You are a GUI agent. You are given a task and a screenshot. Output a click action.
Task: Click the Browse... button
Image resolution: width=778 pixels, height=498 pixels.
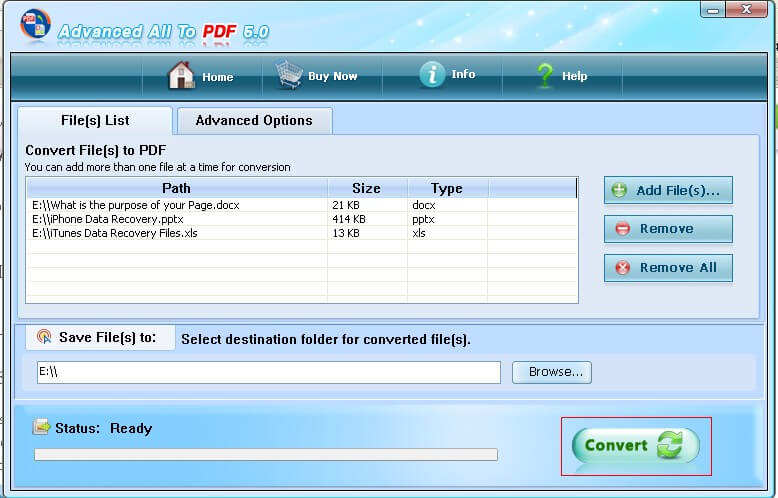(x=552, y=372)
